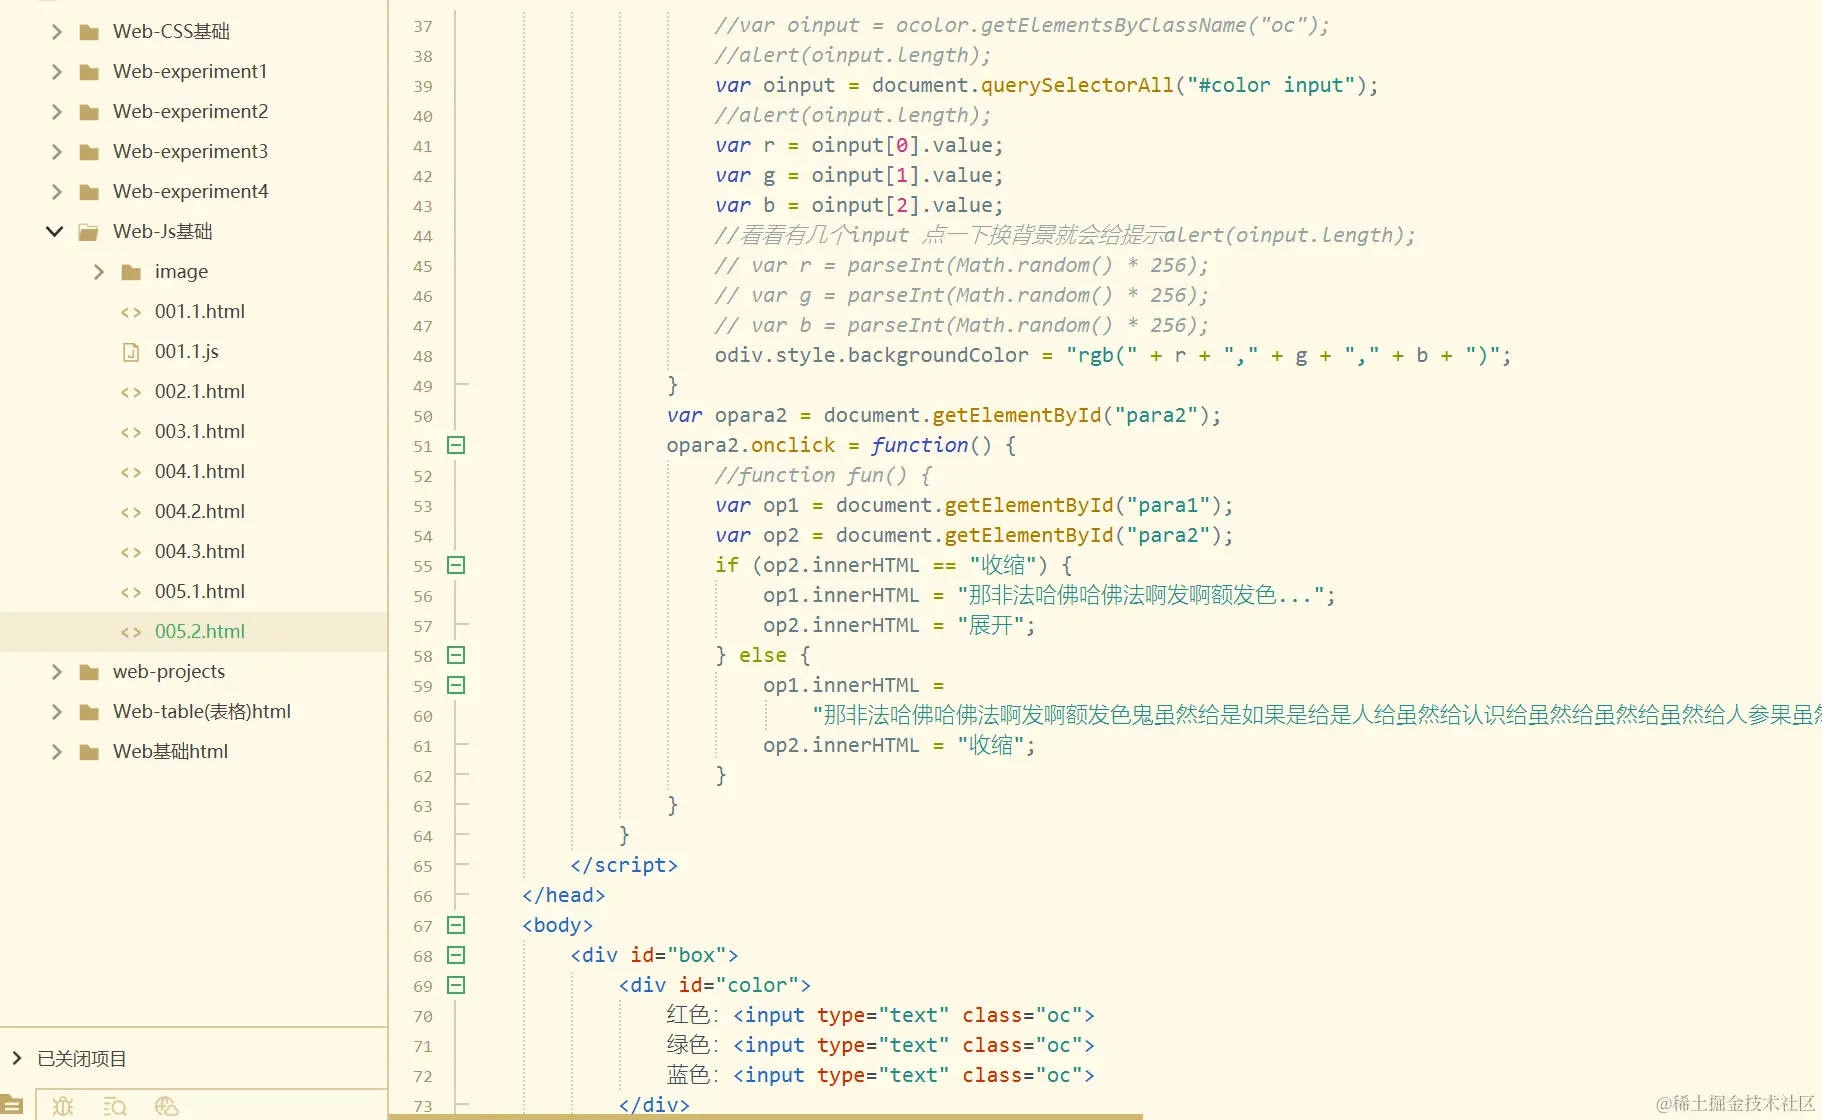Fold the body tag at line 67
This screenshot has height=1120, width=1822.
[456, 925]
